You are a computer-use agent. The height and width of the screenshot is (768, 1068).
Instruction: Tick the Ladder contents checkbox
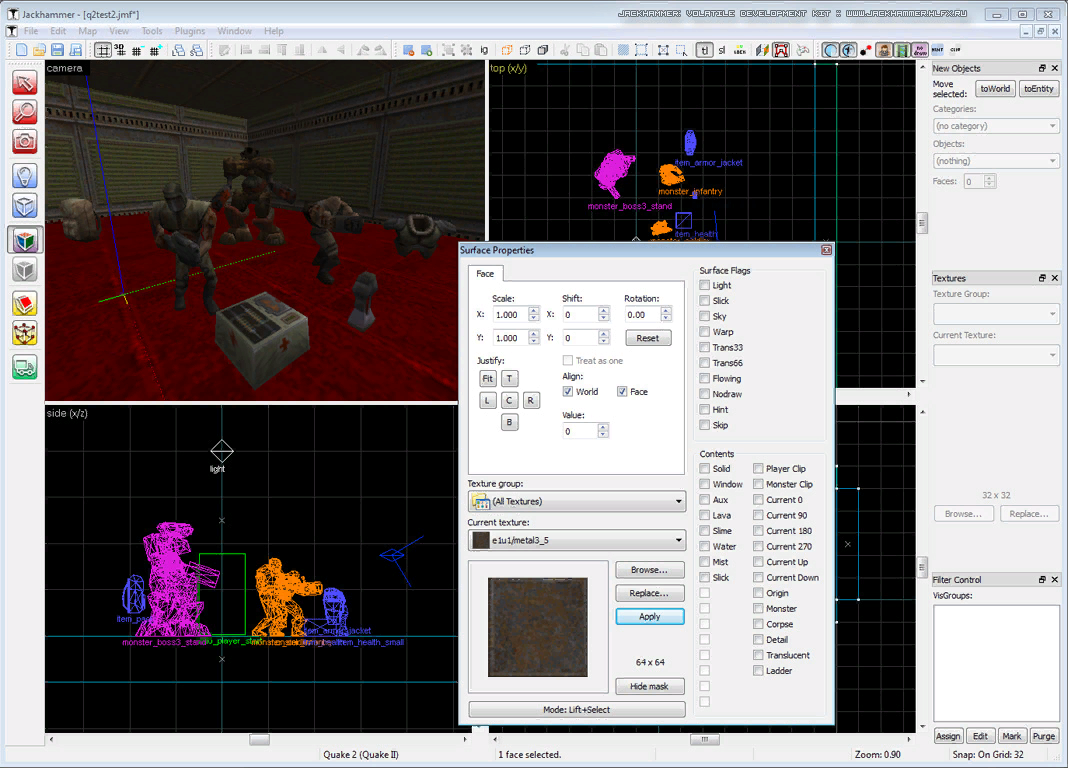click(x=758, y=671)
